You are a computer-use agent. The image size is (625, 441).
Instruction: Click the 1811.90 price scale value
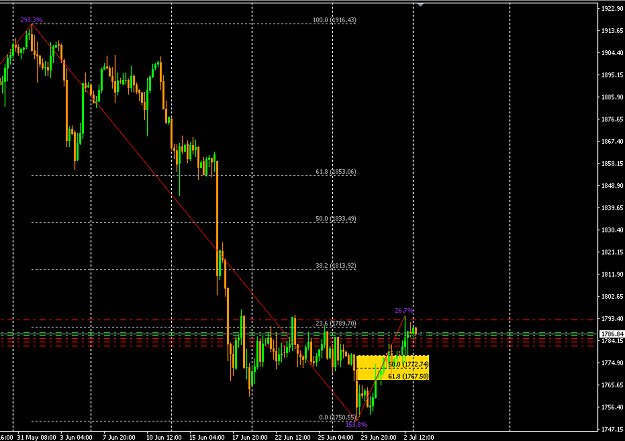pos(612,274)
